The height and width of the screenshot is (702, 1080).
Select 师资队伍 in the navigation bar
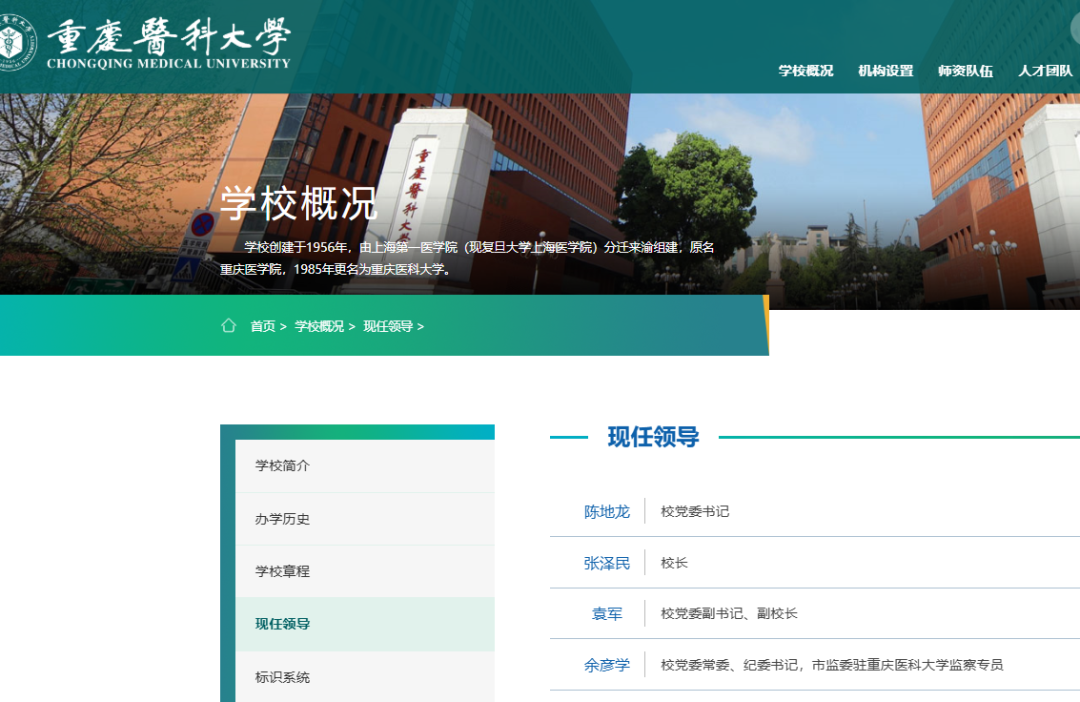tap(966, 71)
